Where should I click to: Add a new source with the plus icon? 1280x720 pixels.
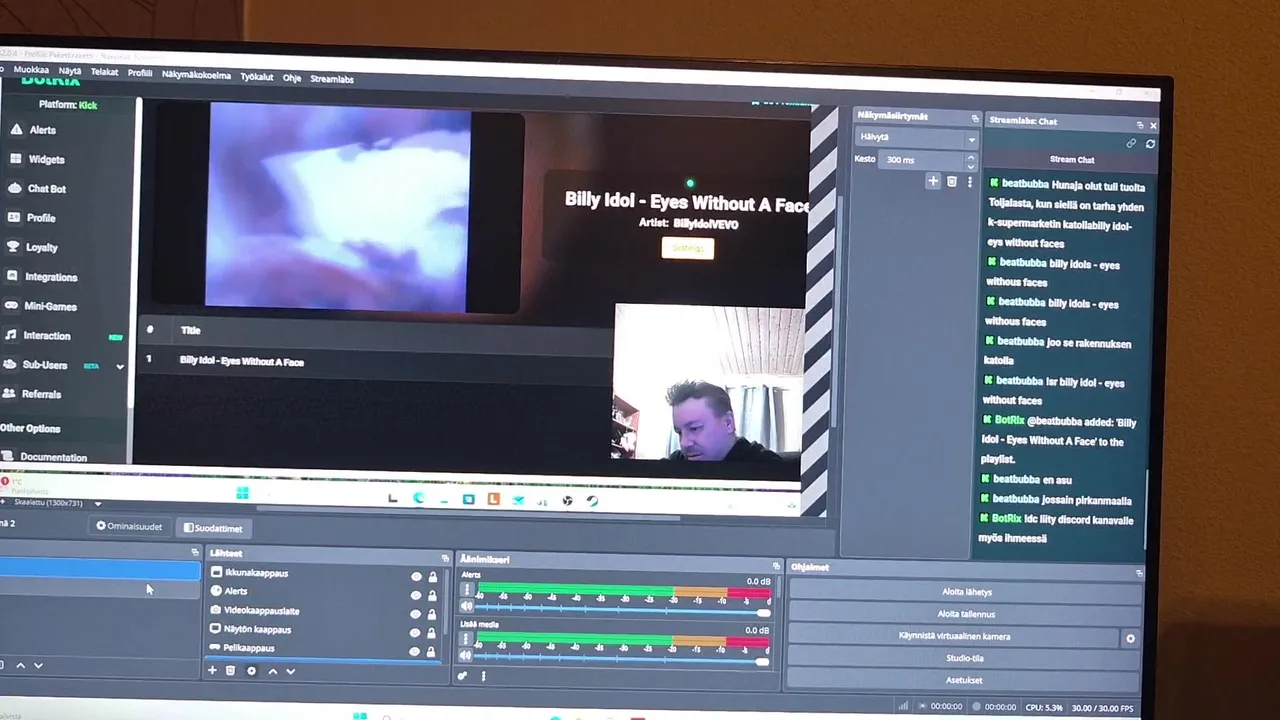pos(212,670)
